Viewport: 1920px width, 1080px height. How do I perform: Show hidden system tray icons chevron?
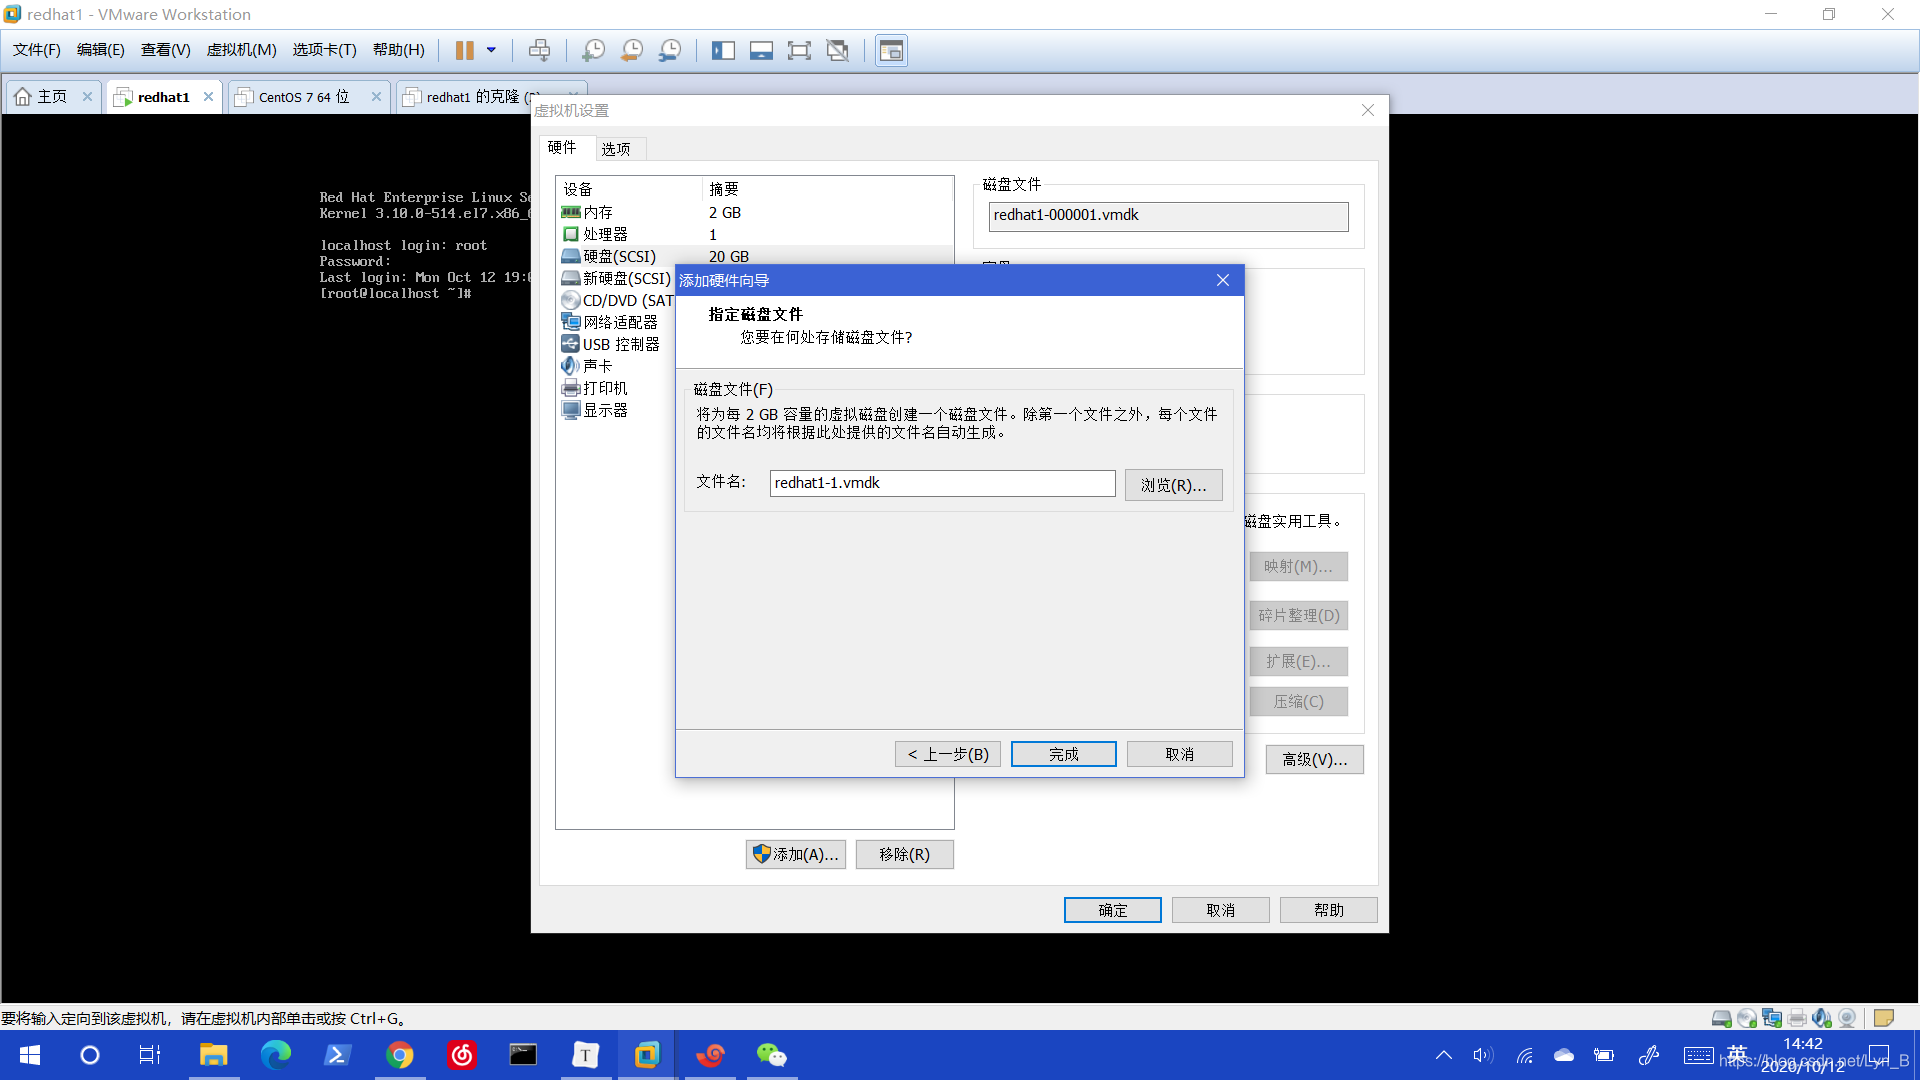click(x=1443, y=1055)
